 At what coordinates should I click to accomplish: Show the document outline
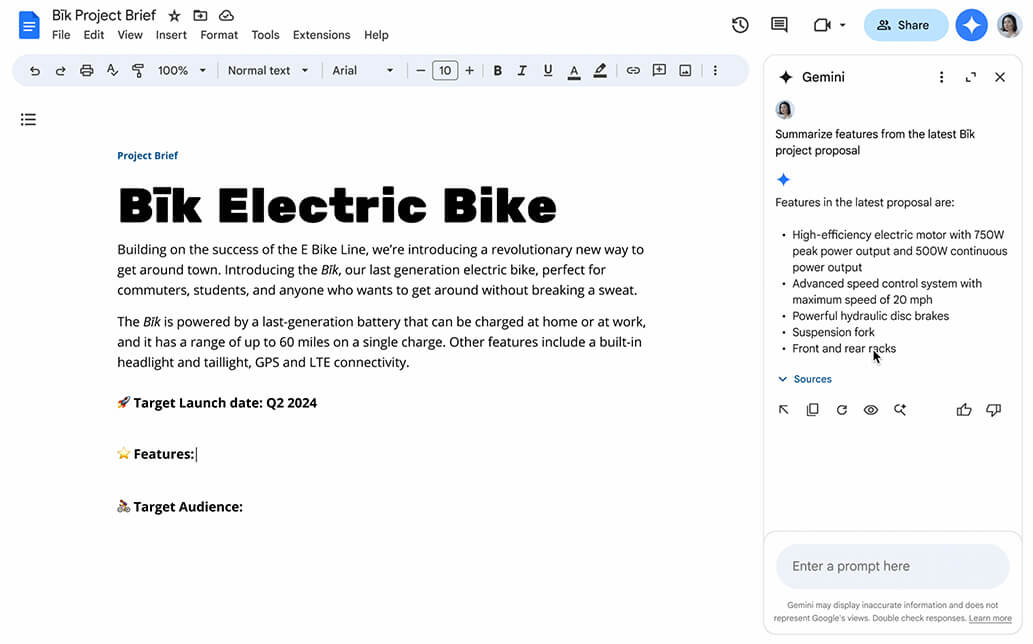pyautogui.click(x=28, y=119)
